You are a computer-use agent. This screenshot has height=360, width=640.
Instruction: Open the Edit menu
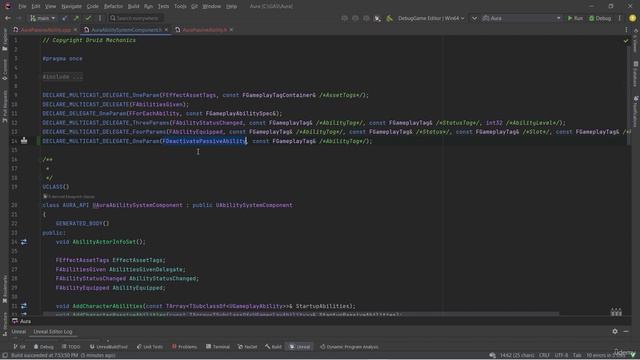36,6
